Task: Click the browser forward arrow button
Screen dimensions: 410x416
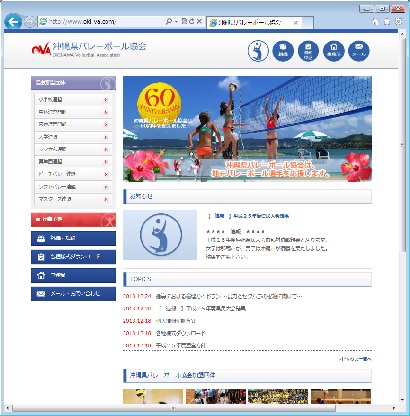Action: (x=30, y=22)
